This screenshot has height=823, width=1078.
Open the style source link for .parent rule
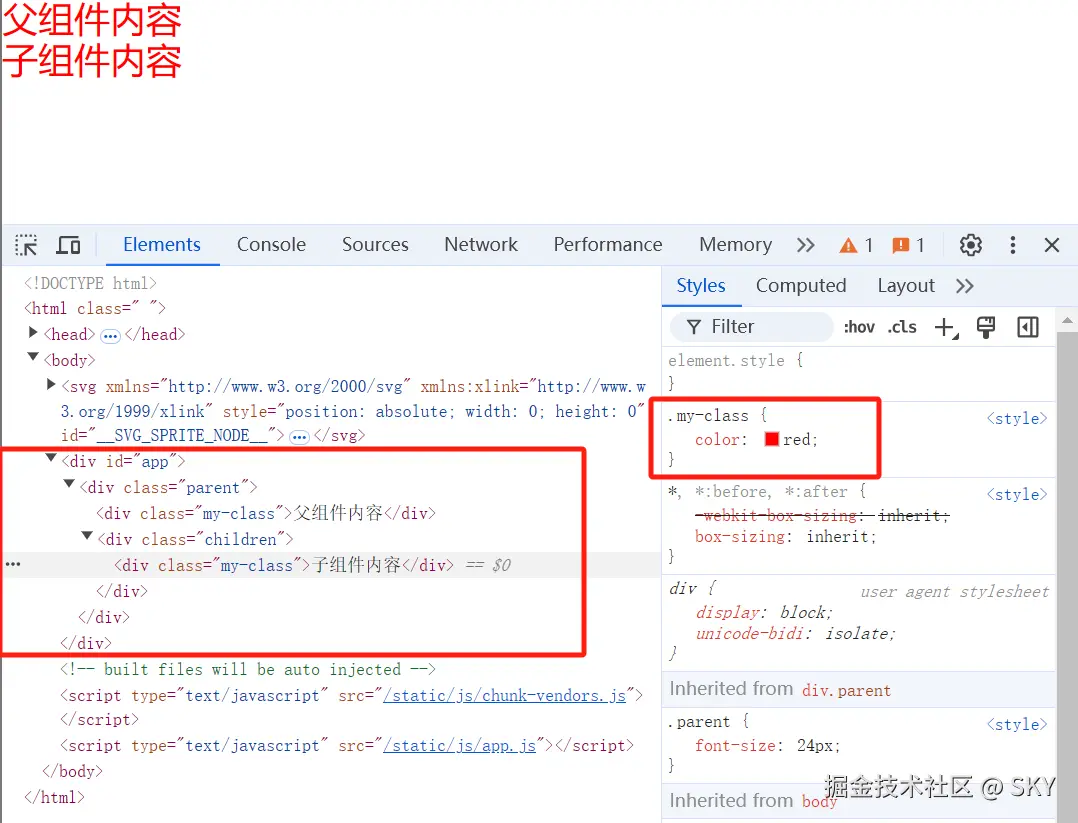(1017, 724)
